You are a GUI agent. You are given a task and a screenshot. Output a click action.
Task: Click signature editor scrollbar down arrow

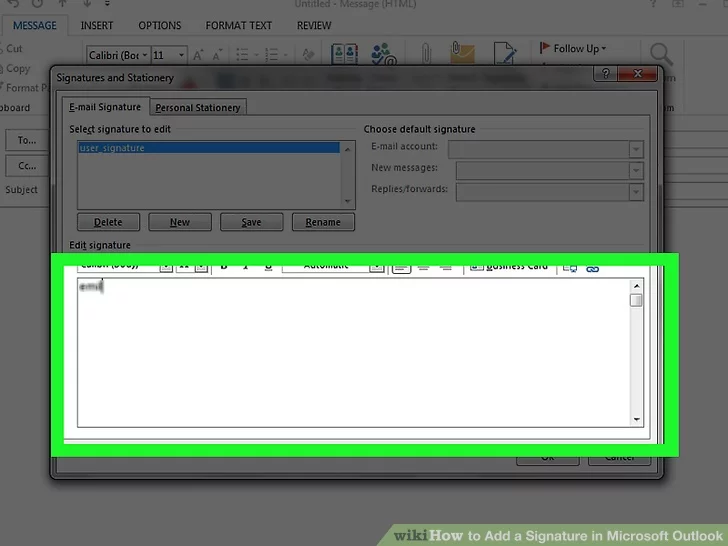[637, 419]
